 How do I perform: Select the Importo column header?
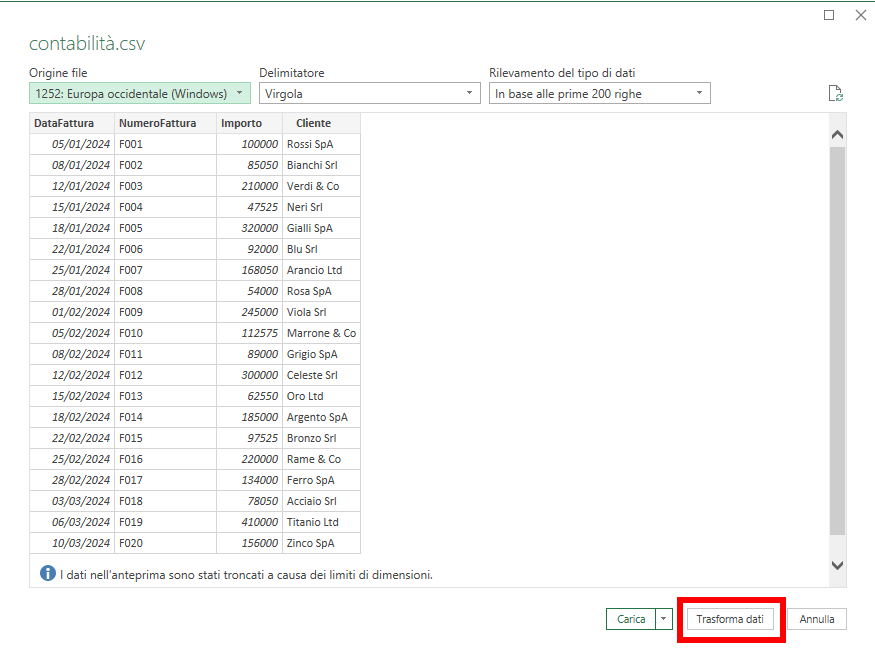coord(241,123)
